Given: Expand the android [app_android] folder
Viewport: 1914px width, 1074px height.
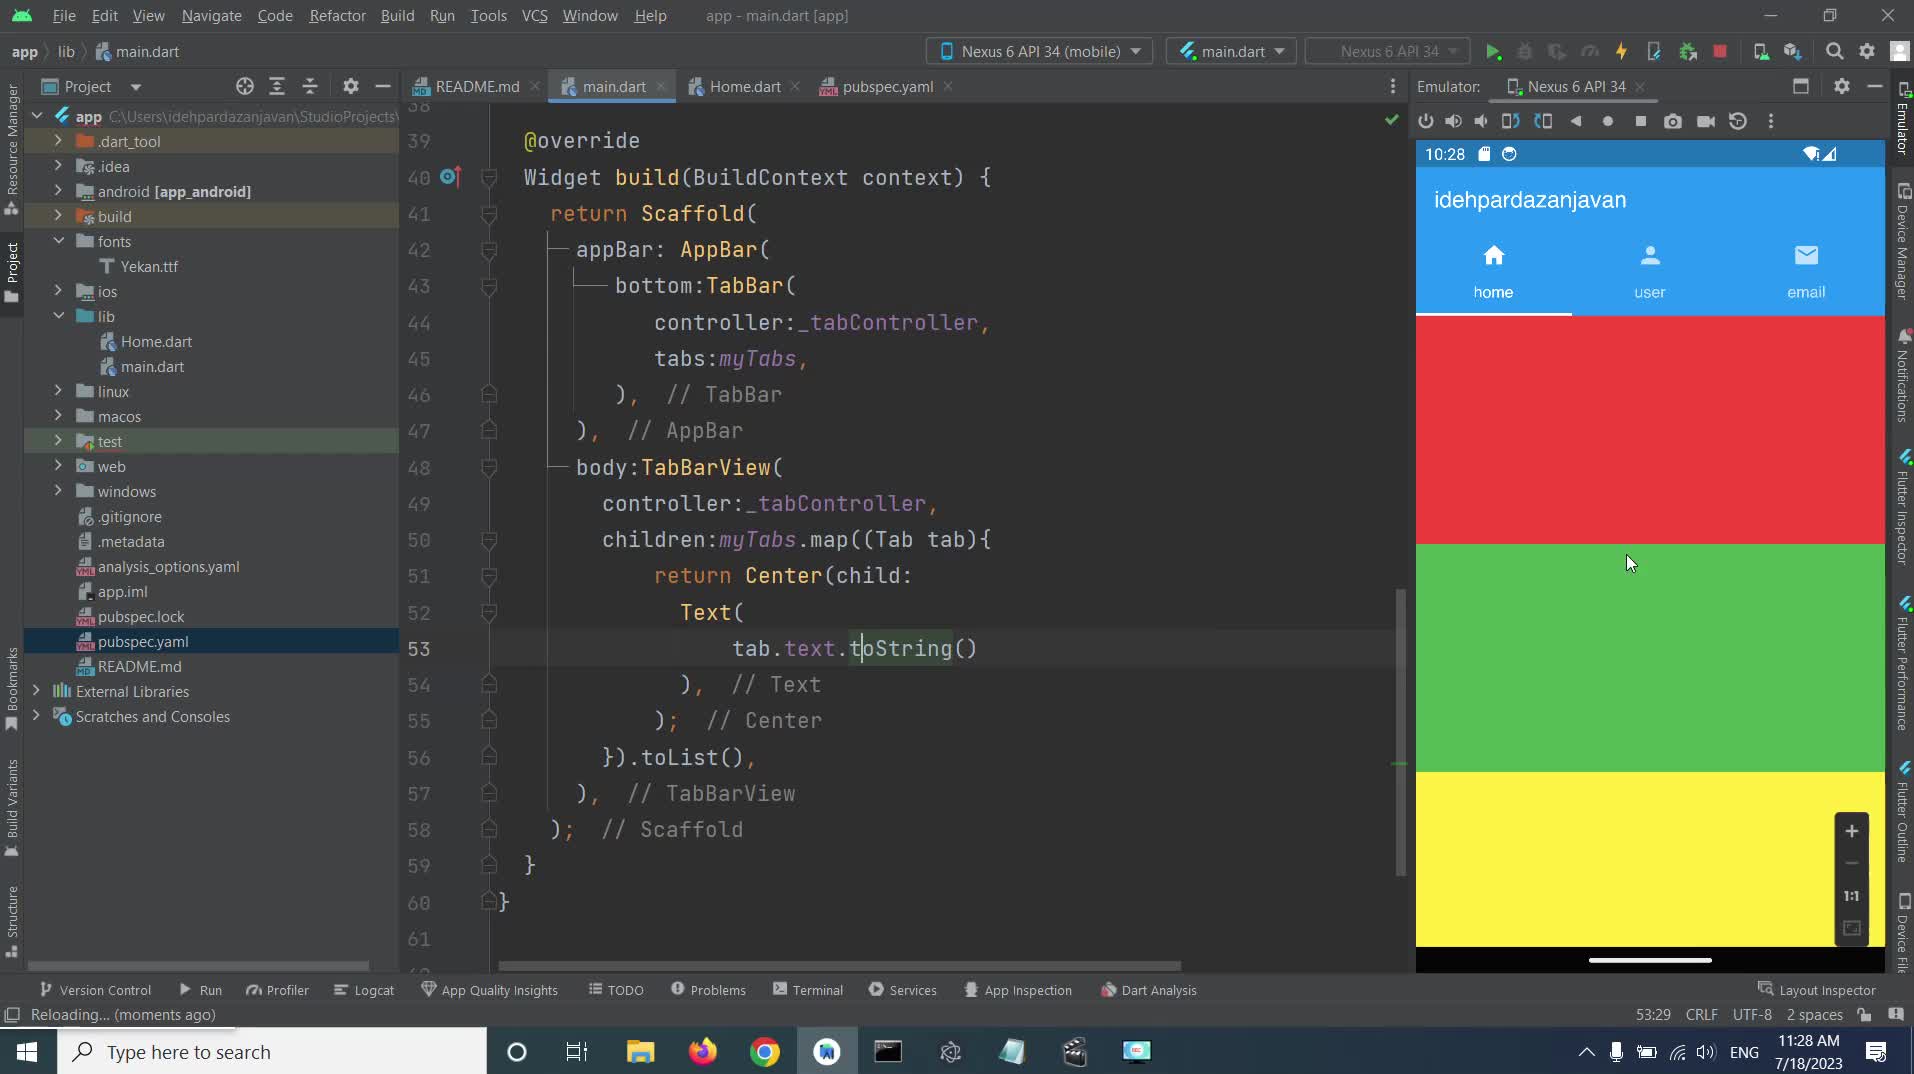Looking at the screenshot, I should [58, 191].
